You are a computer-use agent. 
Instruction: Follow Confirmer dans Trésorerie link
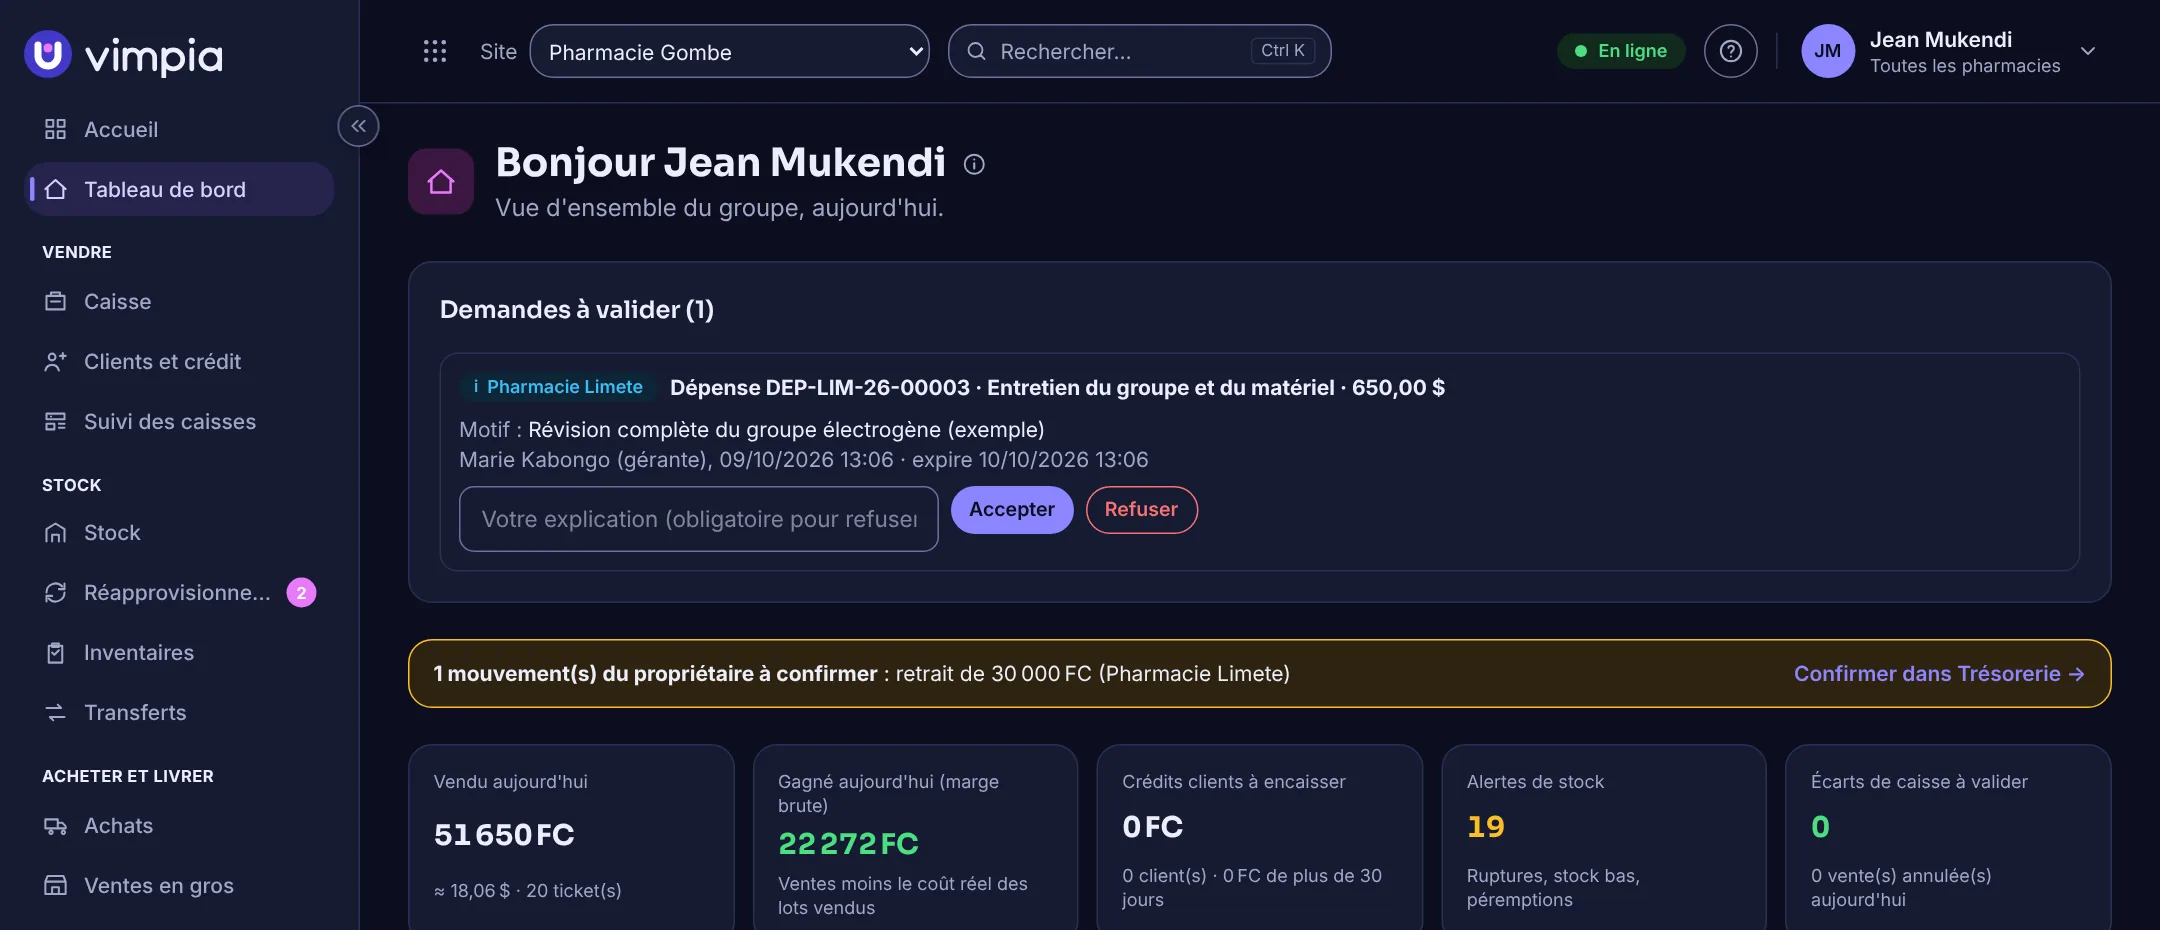click(1938, 673)
